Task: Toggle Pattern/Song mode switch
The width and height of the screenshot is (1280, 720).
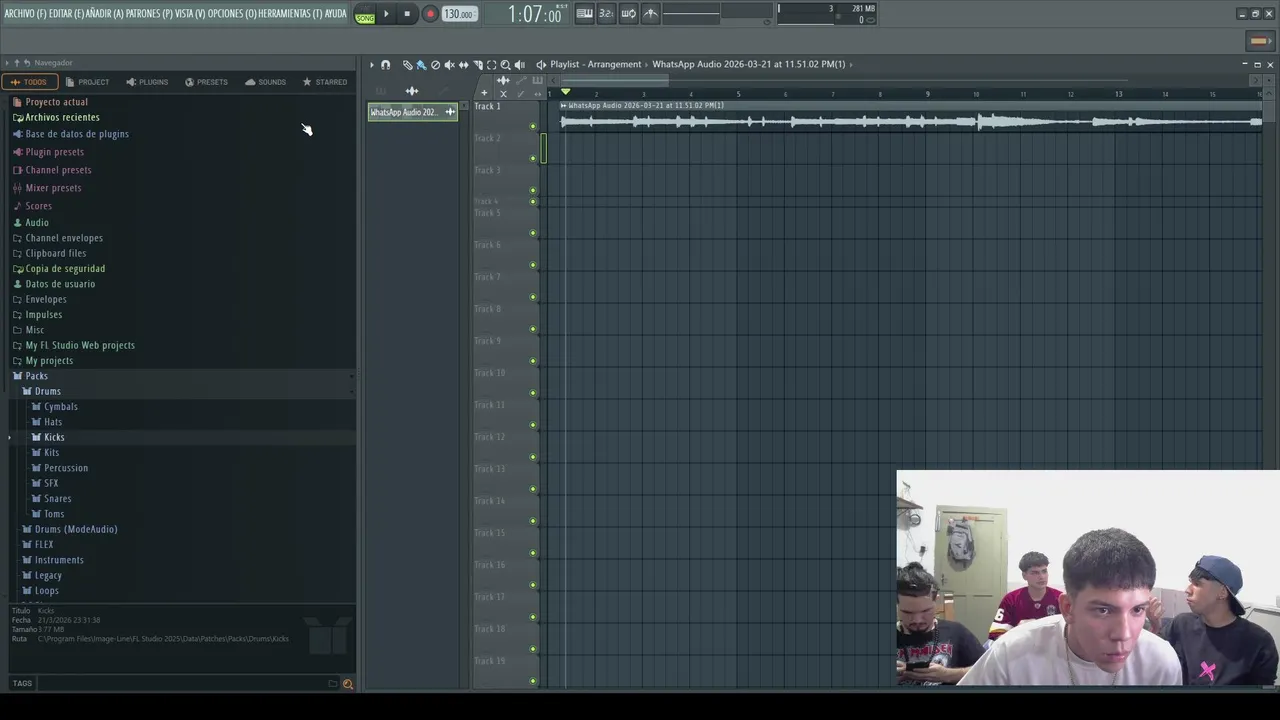Action: pos(365,14)
